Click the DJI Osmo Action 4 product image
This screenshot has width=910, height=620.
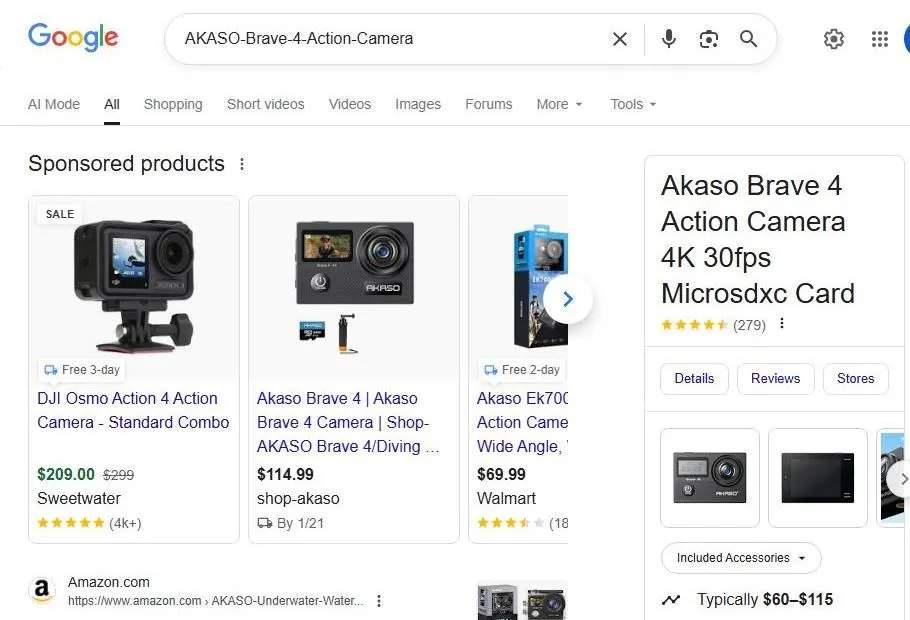pyautogui.click(x=133, y=286)
